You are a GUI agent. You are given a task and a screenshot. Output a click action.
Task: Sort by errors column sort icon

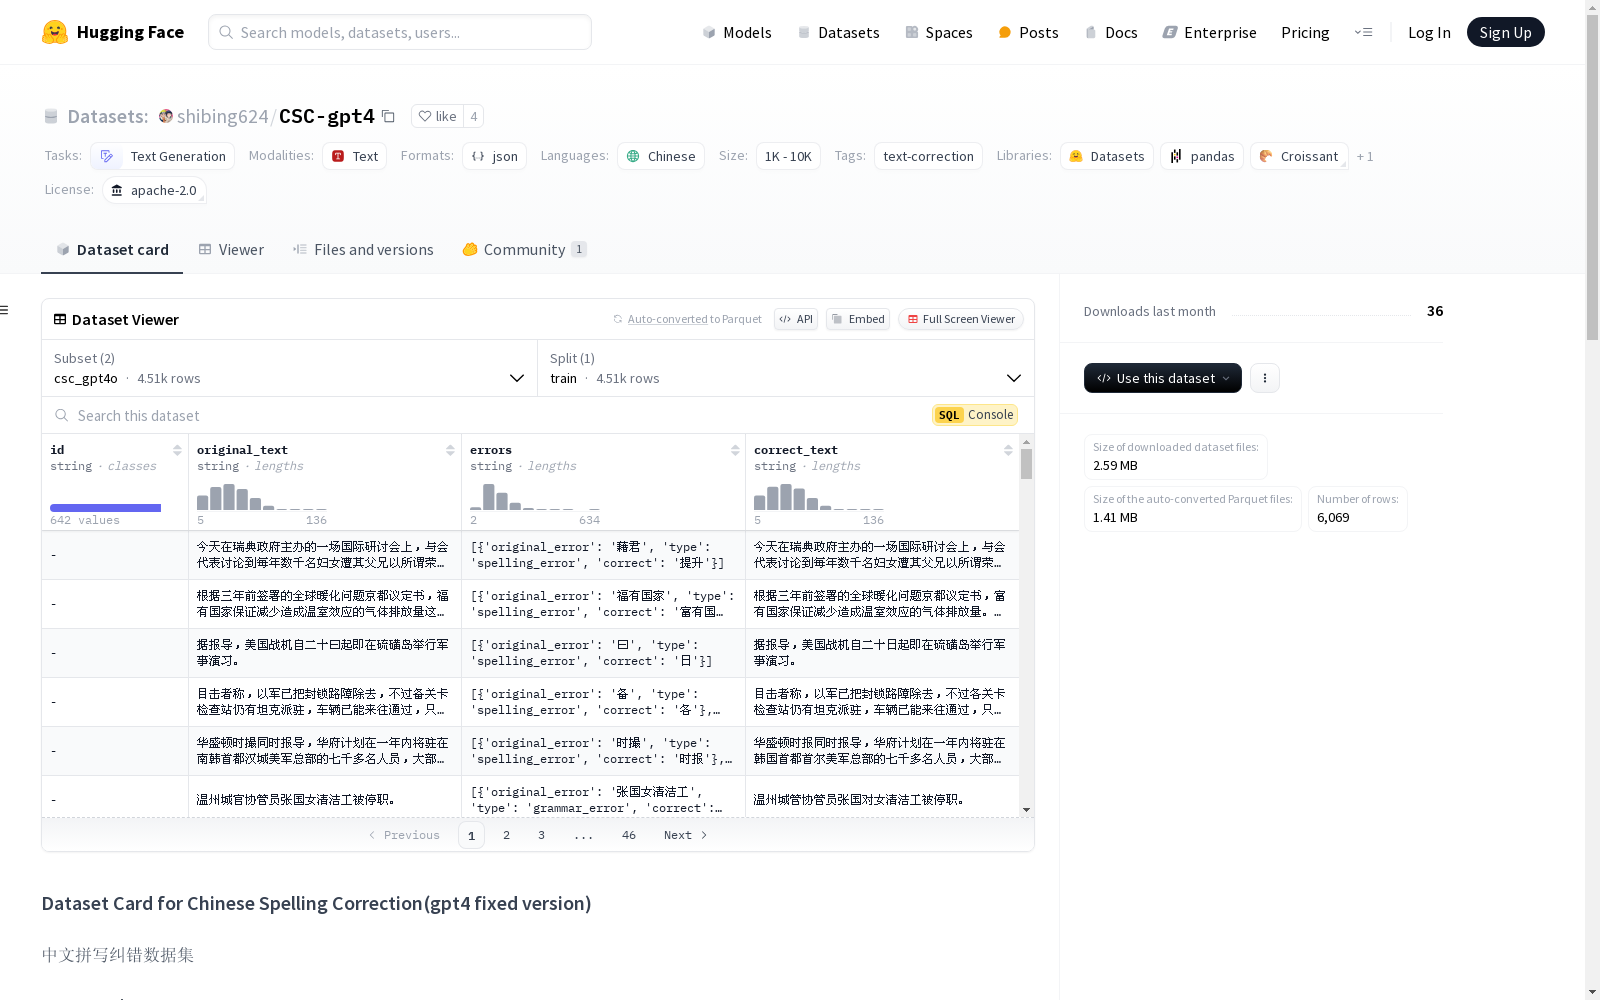tap(735, 450)
